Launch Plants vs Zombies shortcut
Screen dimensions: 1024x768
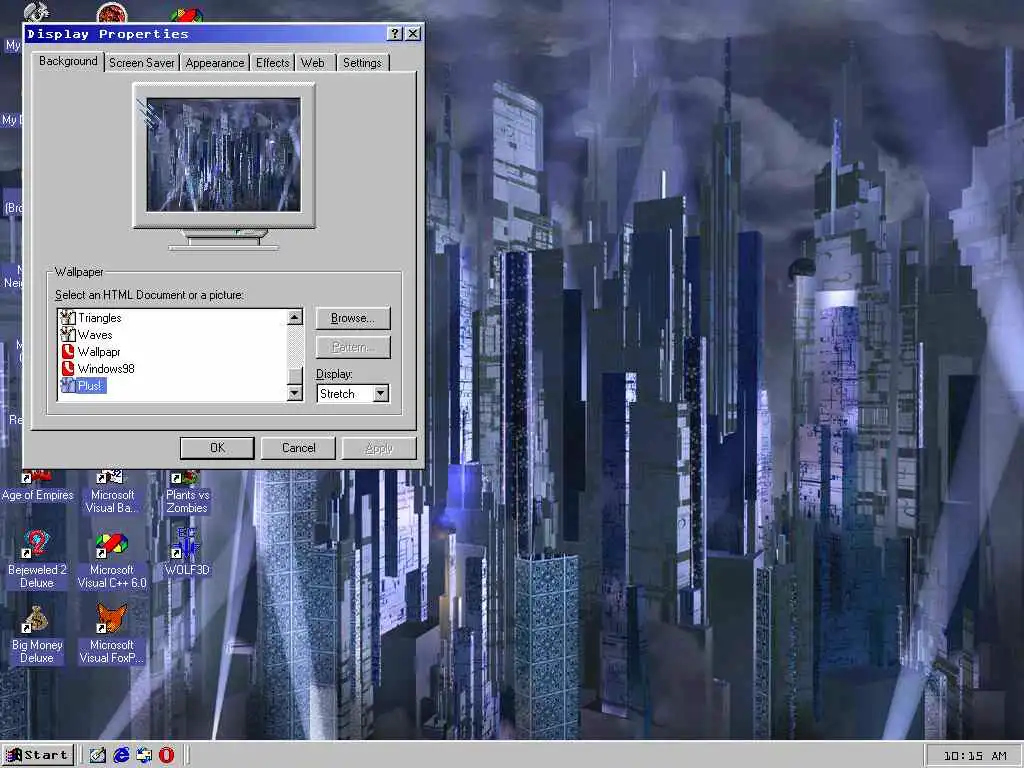click(x=187, y=492)
